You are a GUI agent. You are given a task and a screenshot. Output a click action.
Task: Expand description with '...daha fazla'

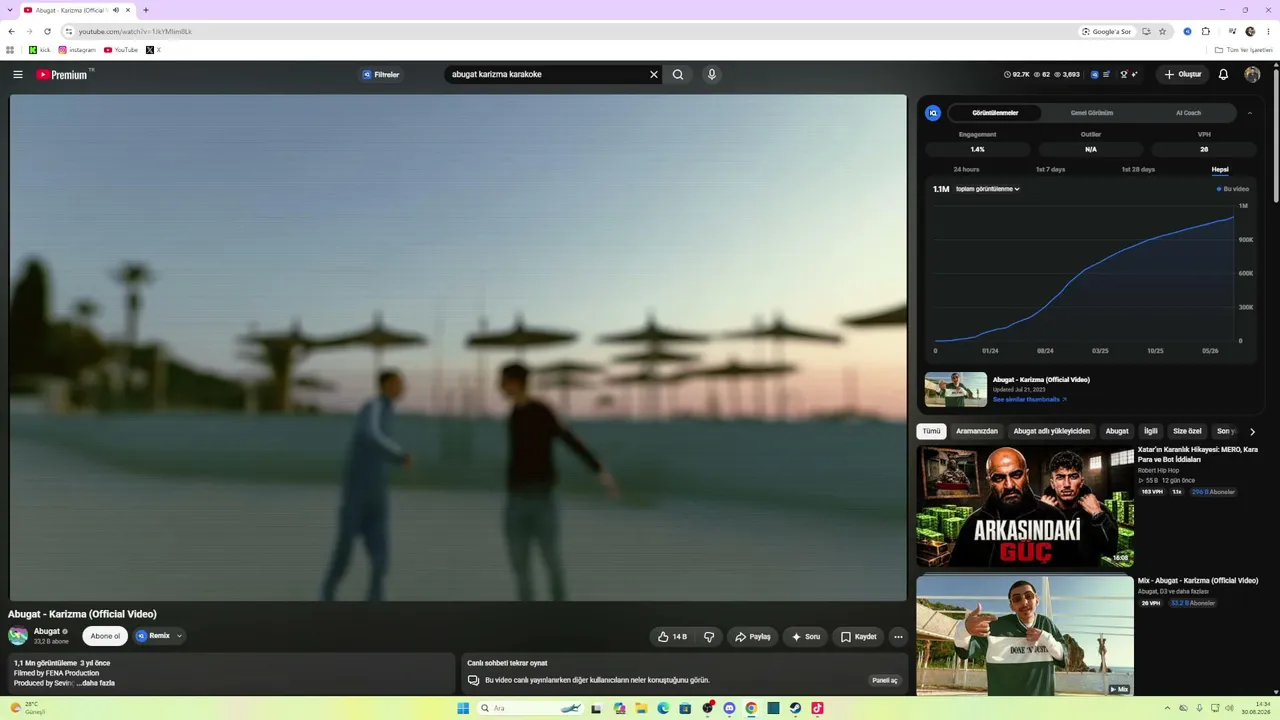pos(97,683)
